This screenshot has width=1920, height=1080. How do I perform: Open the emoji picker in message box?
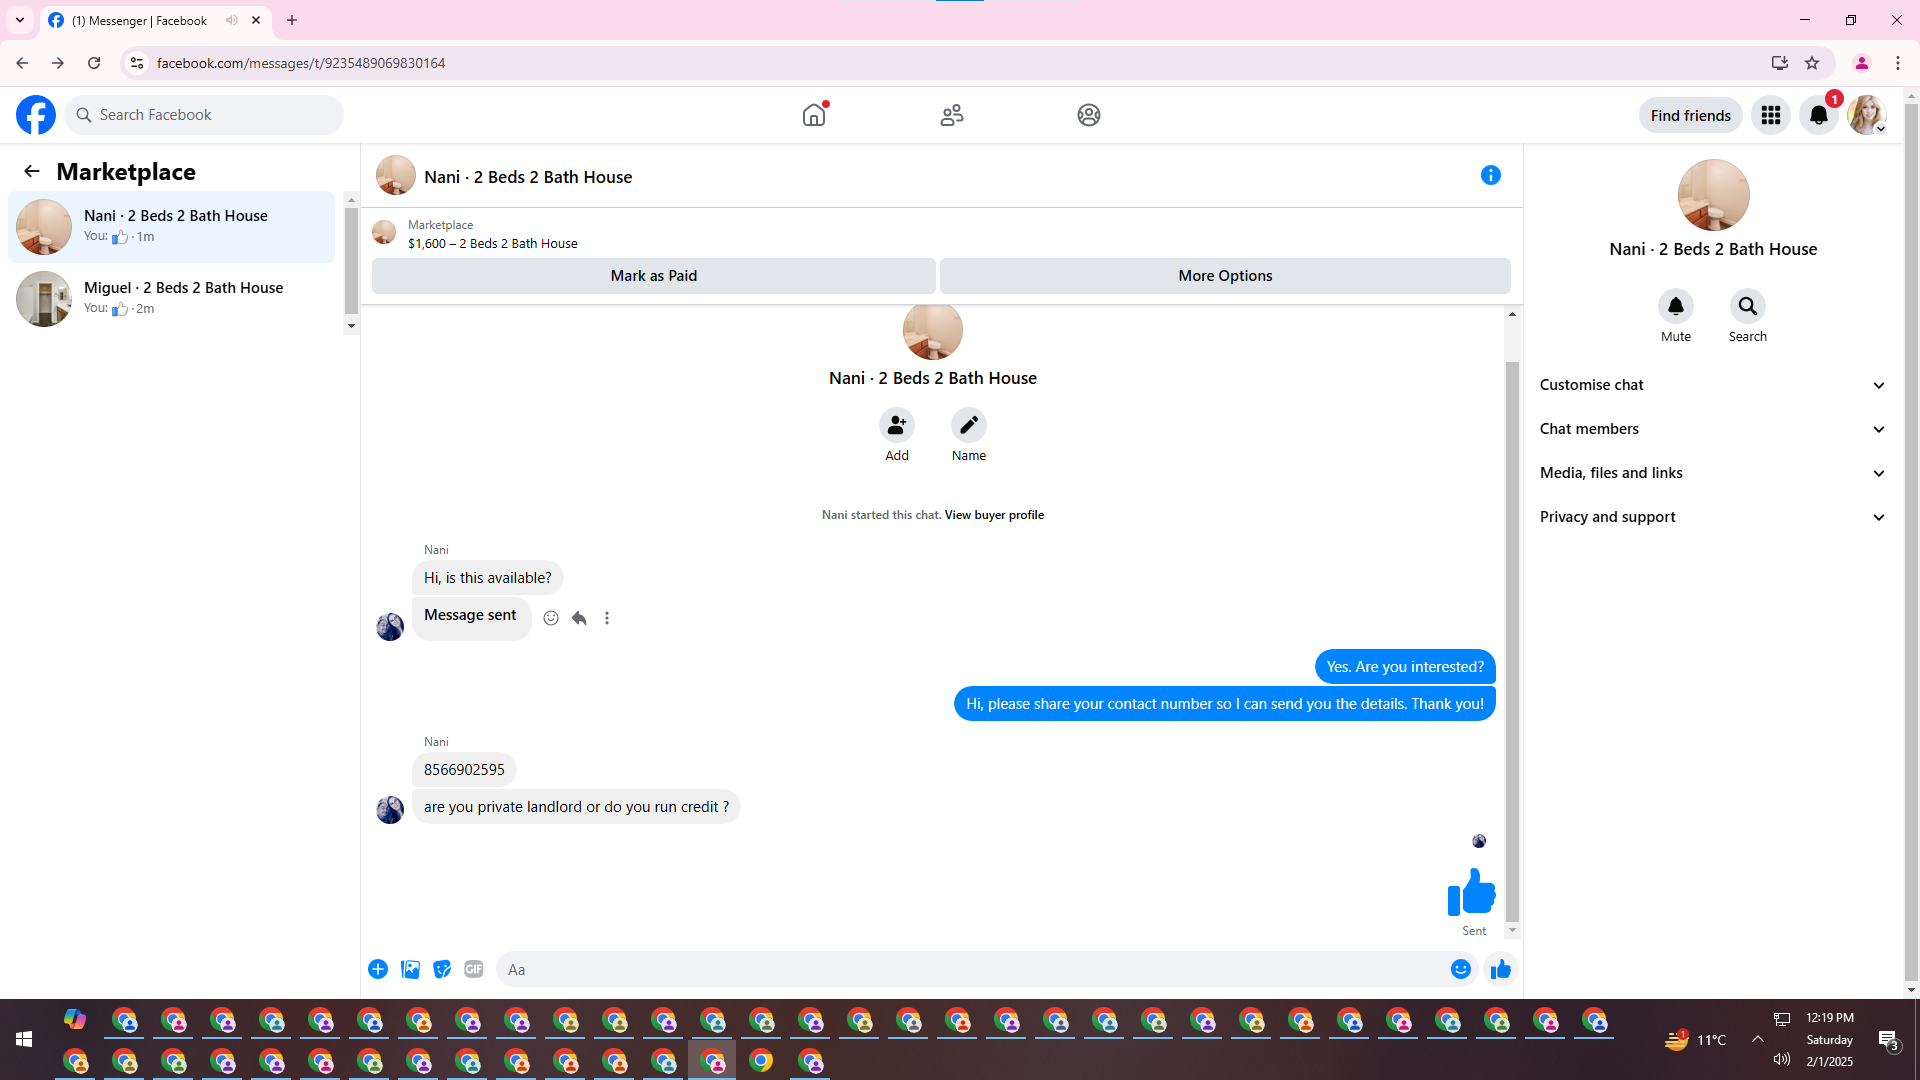point(1461,969)
